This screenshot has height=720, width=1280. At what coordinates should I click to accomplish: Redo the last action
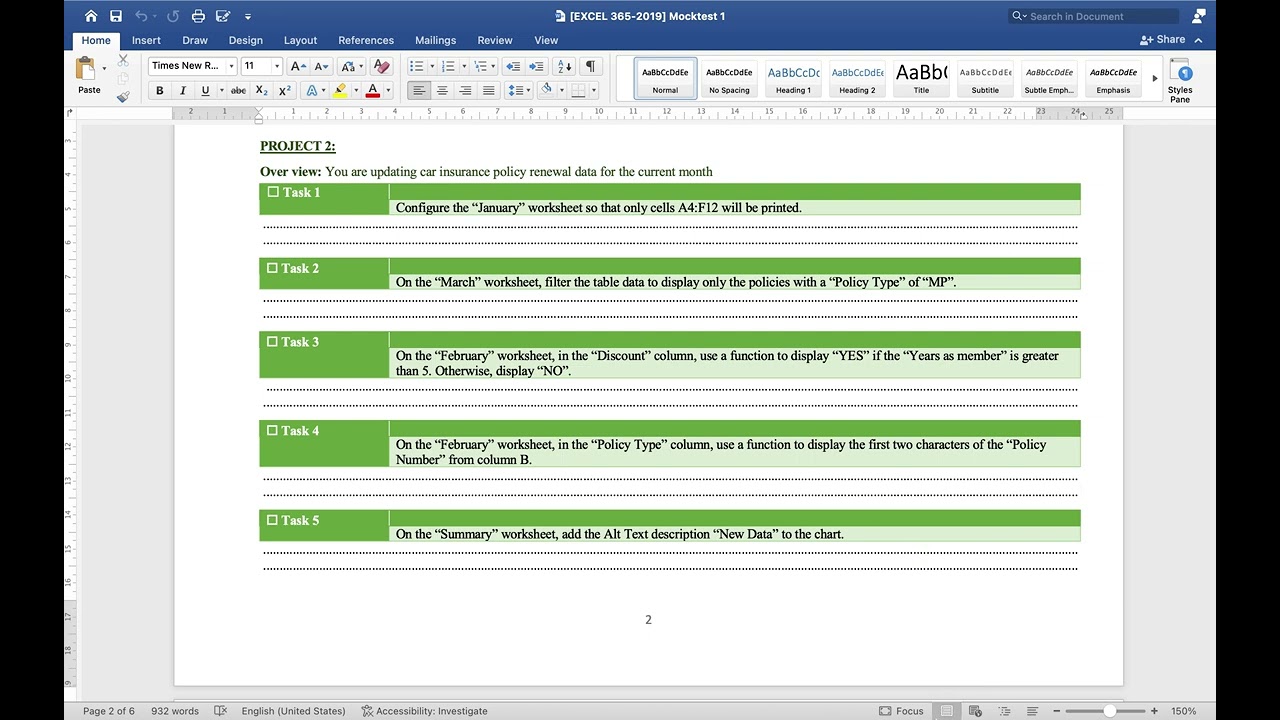[x=173, y=16]
